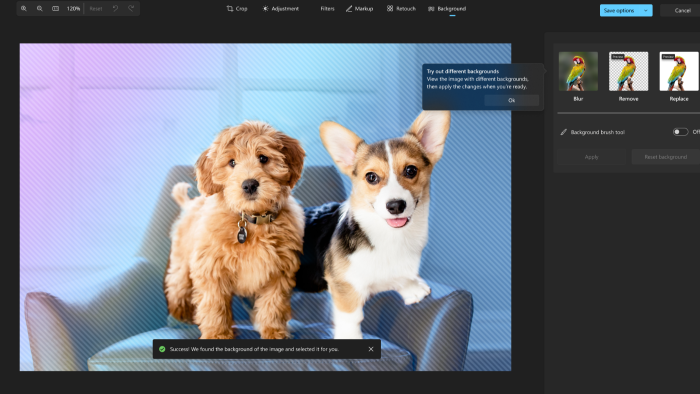The image size is (700, 394).
Task: Expand the Save options dropdown arrow
Action: pos(646,10)
